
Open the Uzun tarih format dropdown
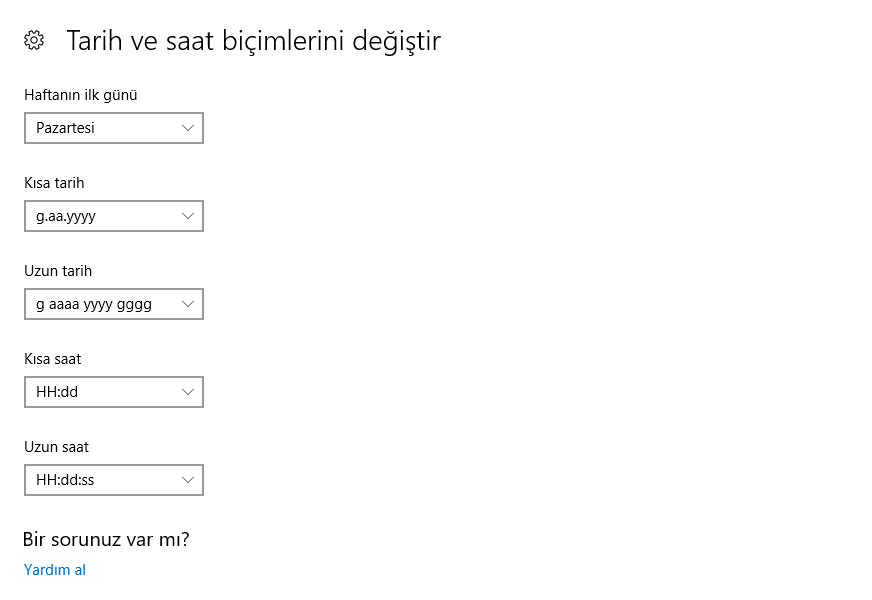tap(113, 304)
